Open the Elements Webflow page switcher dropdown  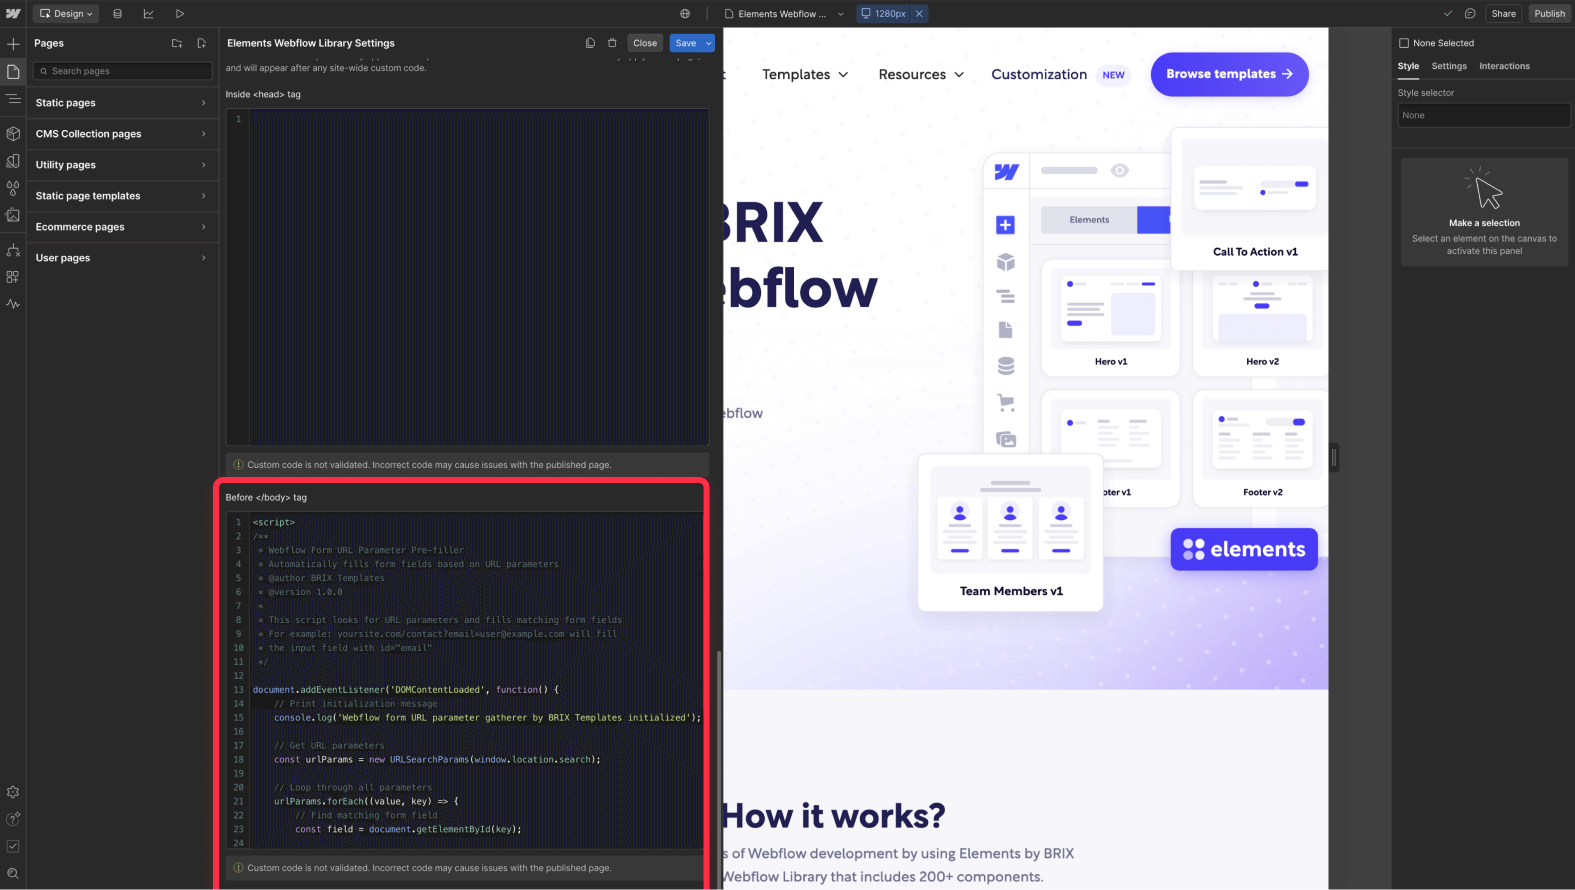[785, 13]
